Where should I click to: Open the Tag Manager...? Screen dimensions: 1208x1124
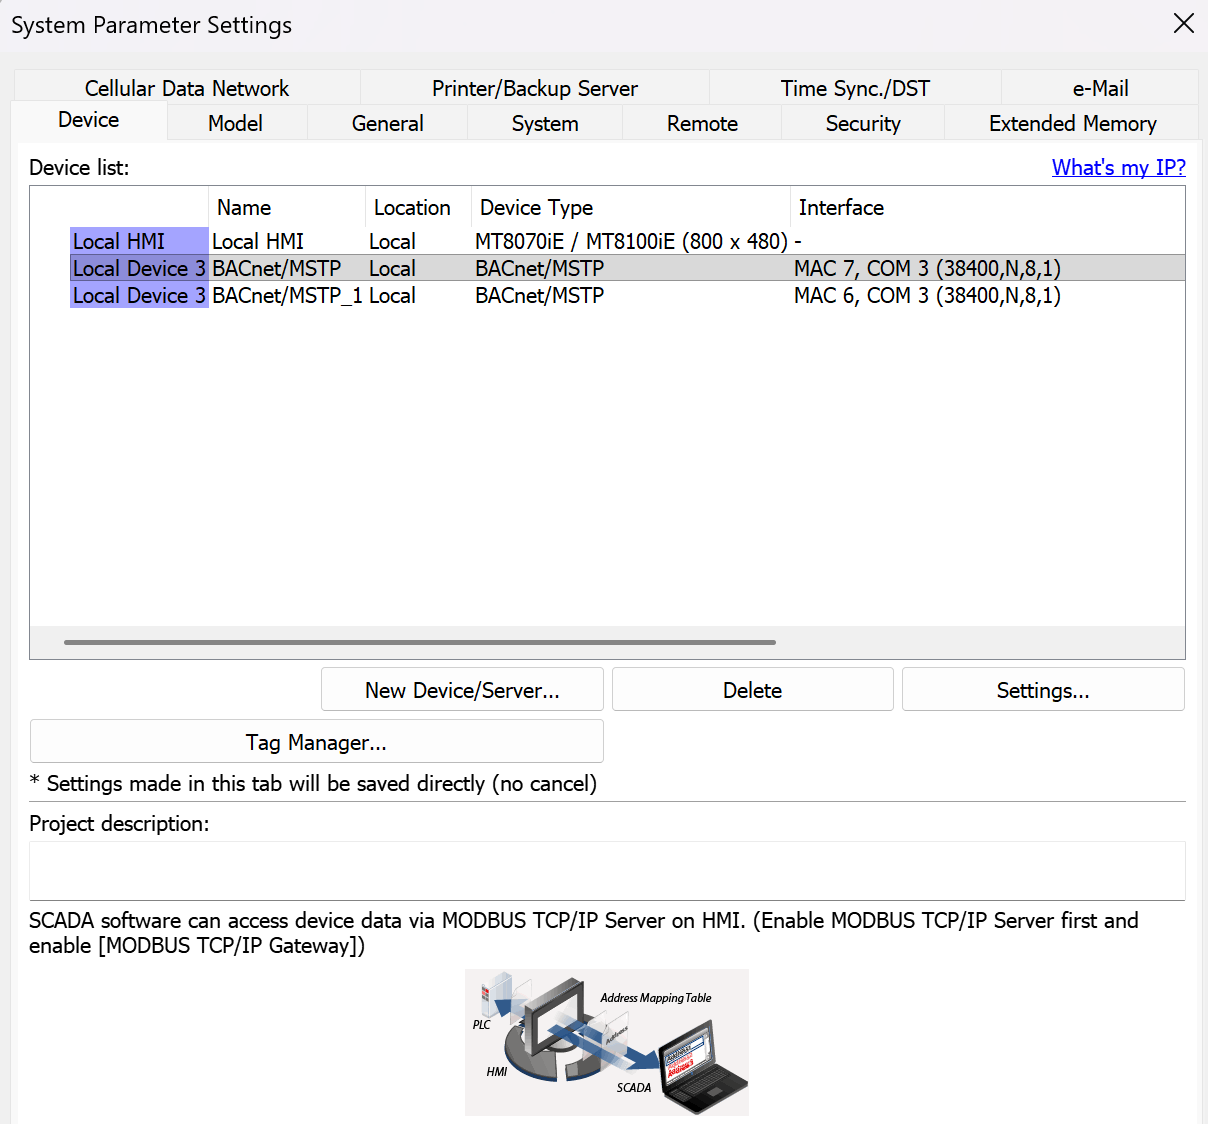tap(316, 742)
